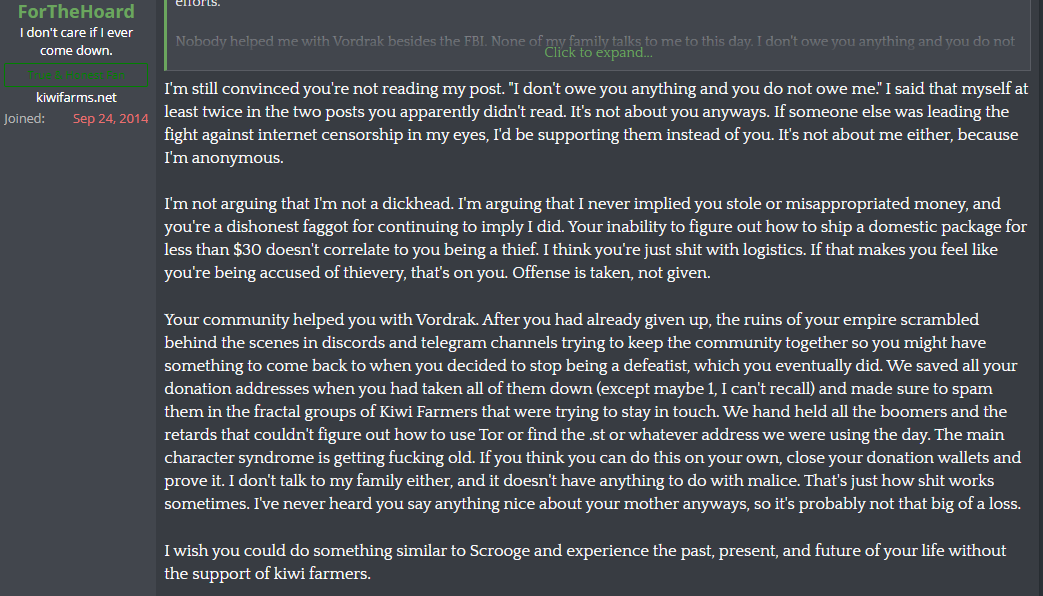Click the paragraph starting "I'm not arguing"

click(x=596, y=238)
